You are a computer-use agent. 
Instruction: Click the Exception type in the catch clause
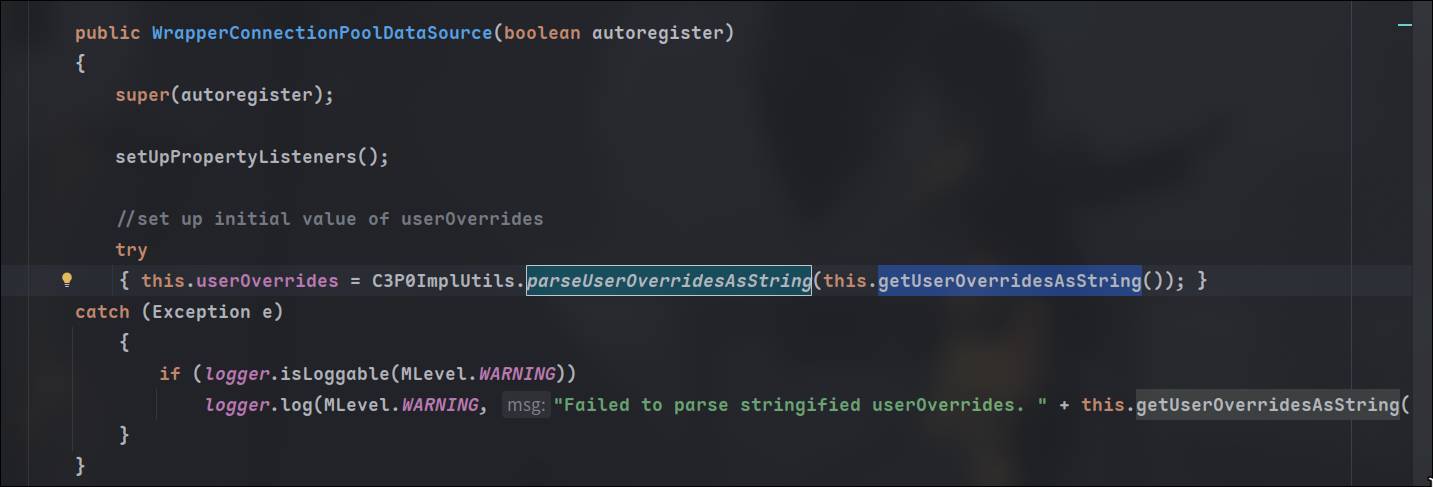pyautogui.click(x=196, y=312)
